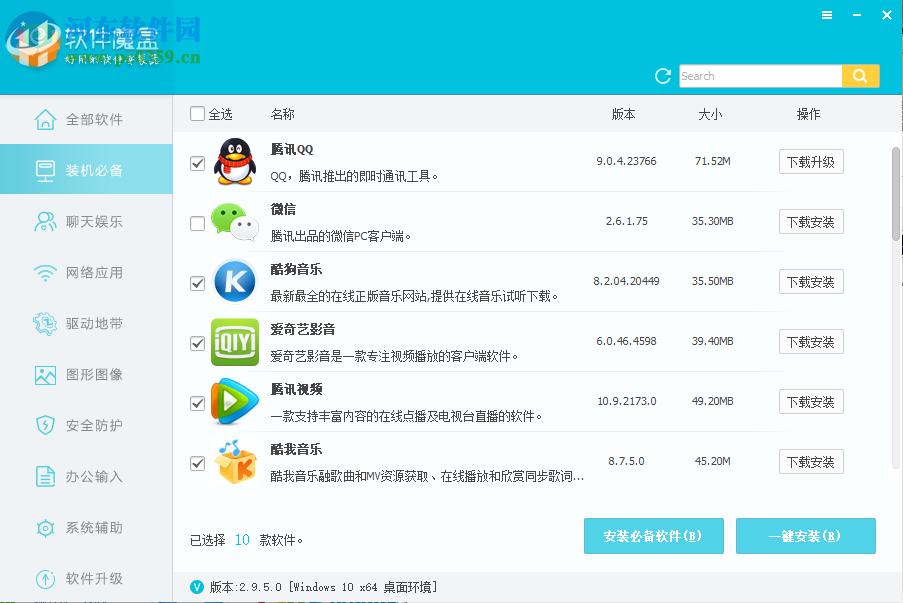Click 下载升级 for 腾讯QQ
The width and height of the screenshot is (903, 603).
810,161
